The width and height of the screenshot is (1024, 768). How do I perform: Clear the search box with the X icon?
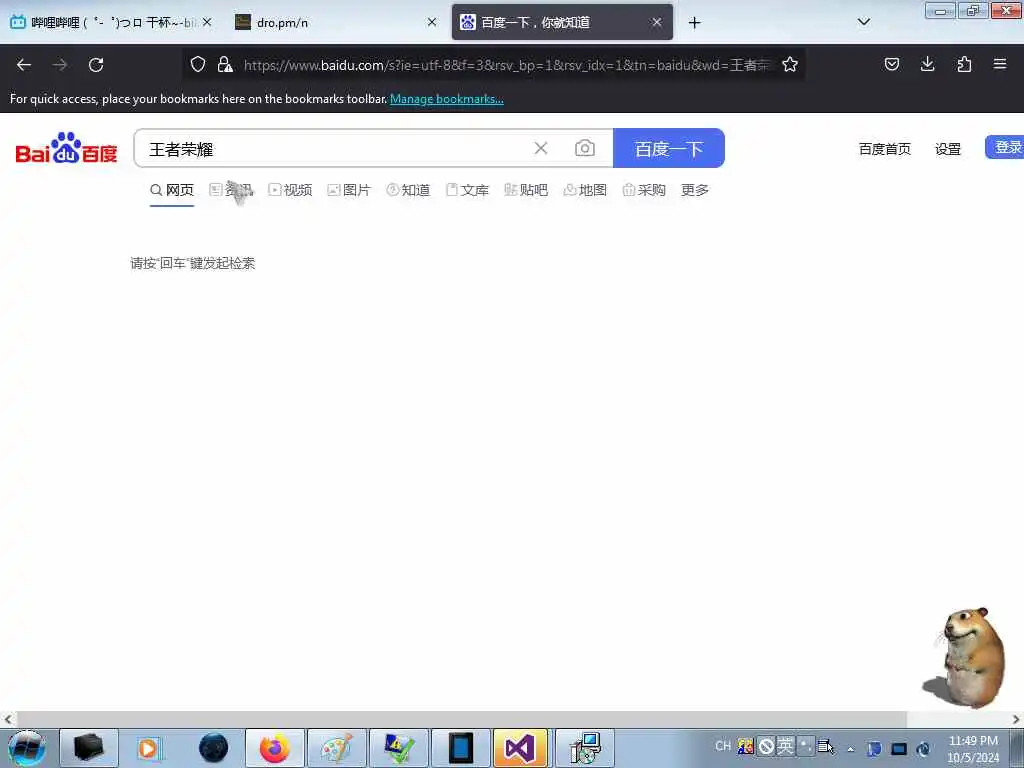pyautogui.click(x=541, y=148)
